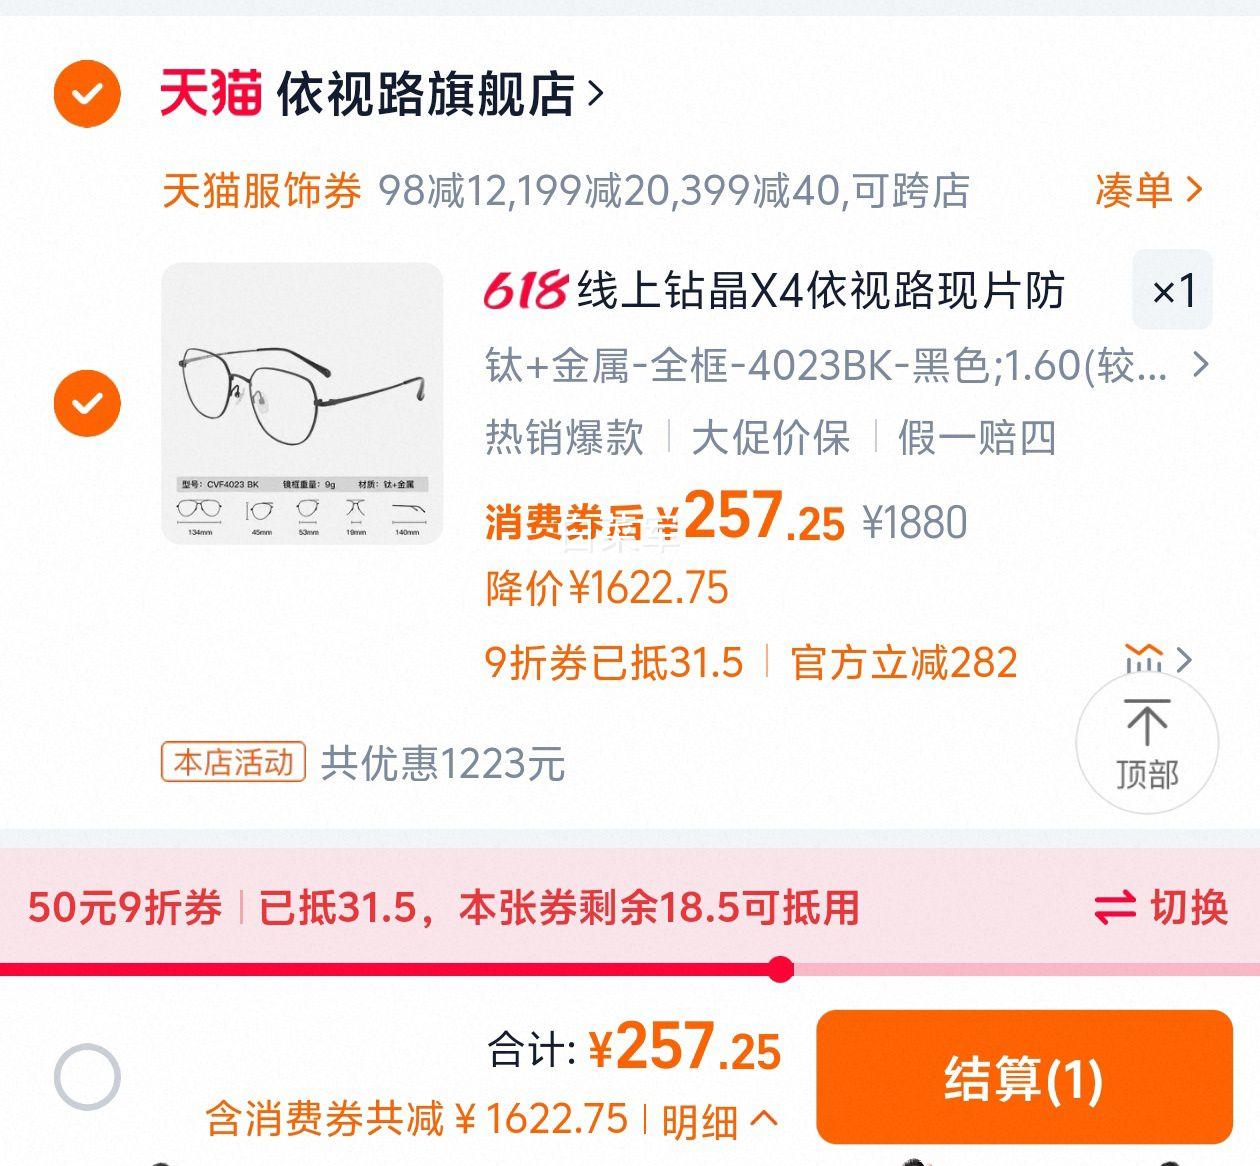This screenshot has height=1166, width=1260.
Task: Go back to top with 顶部 arrow
Action: (x=1147, y=743)
